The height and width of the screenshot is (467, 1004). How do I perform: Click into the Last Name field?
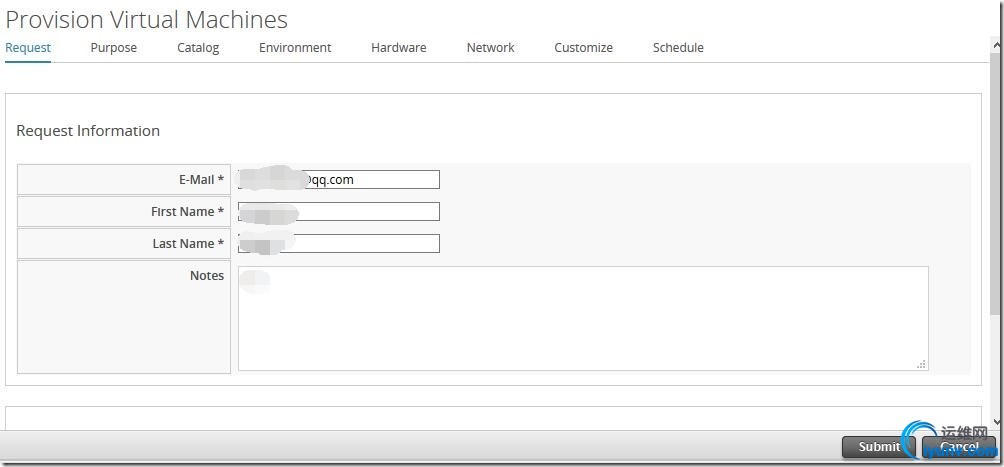click(x=339, y=243)
